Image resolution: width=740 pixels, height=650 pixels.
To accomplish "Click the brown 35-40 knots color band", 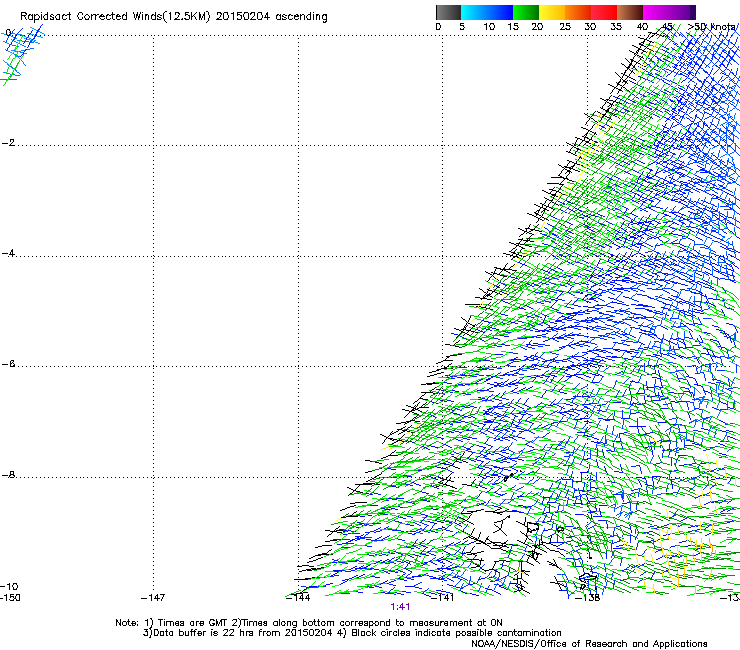I will (630, 12).
